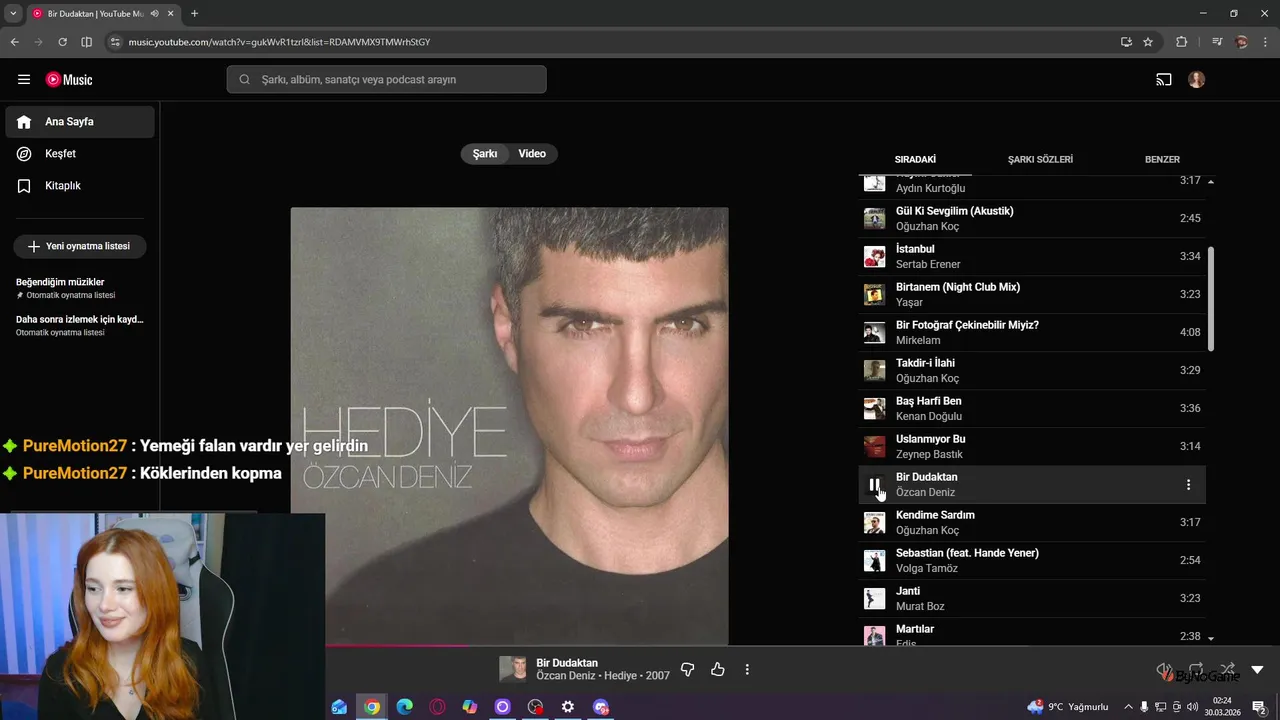The height and width of the screenshot is (720, 1280).
Task: Select the BENZER tab
Action: pyautogui.click(x=1162, y=159)
